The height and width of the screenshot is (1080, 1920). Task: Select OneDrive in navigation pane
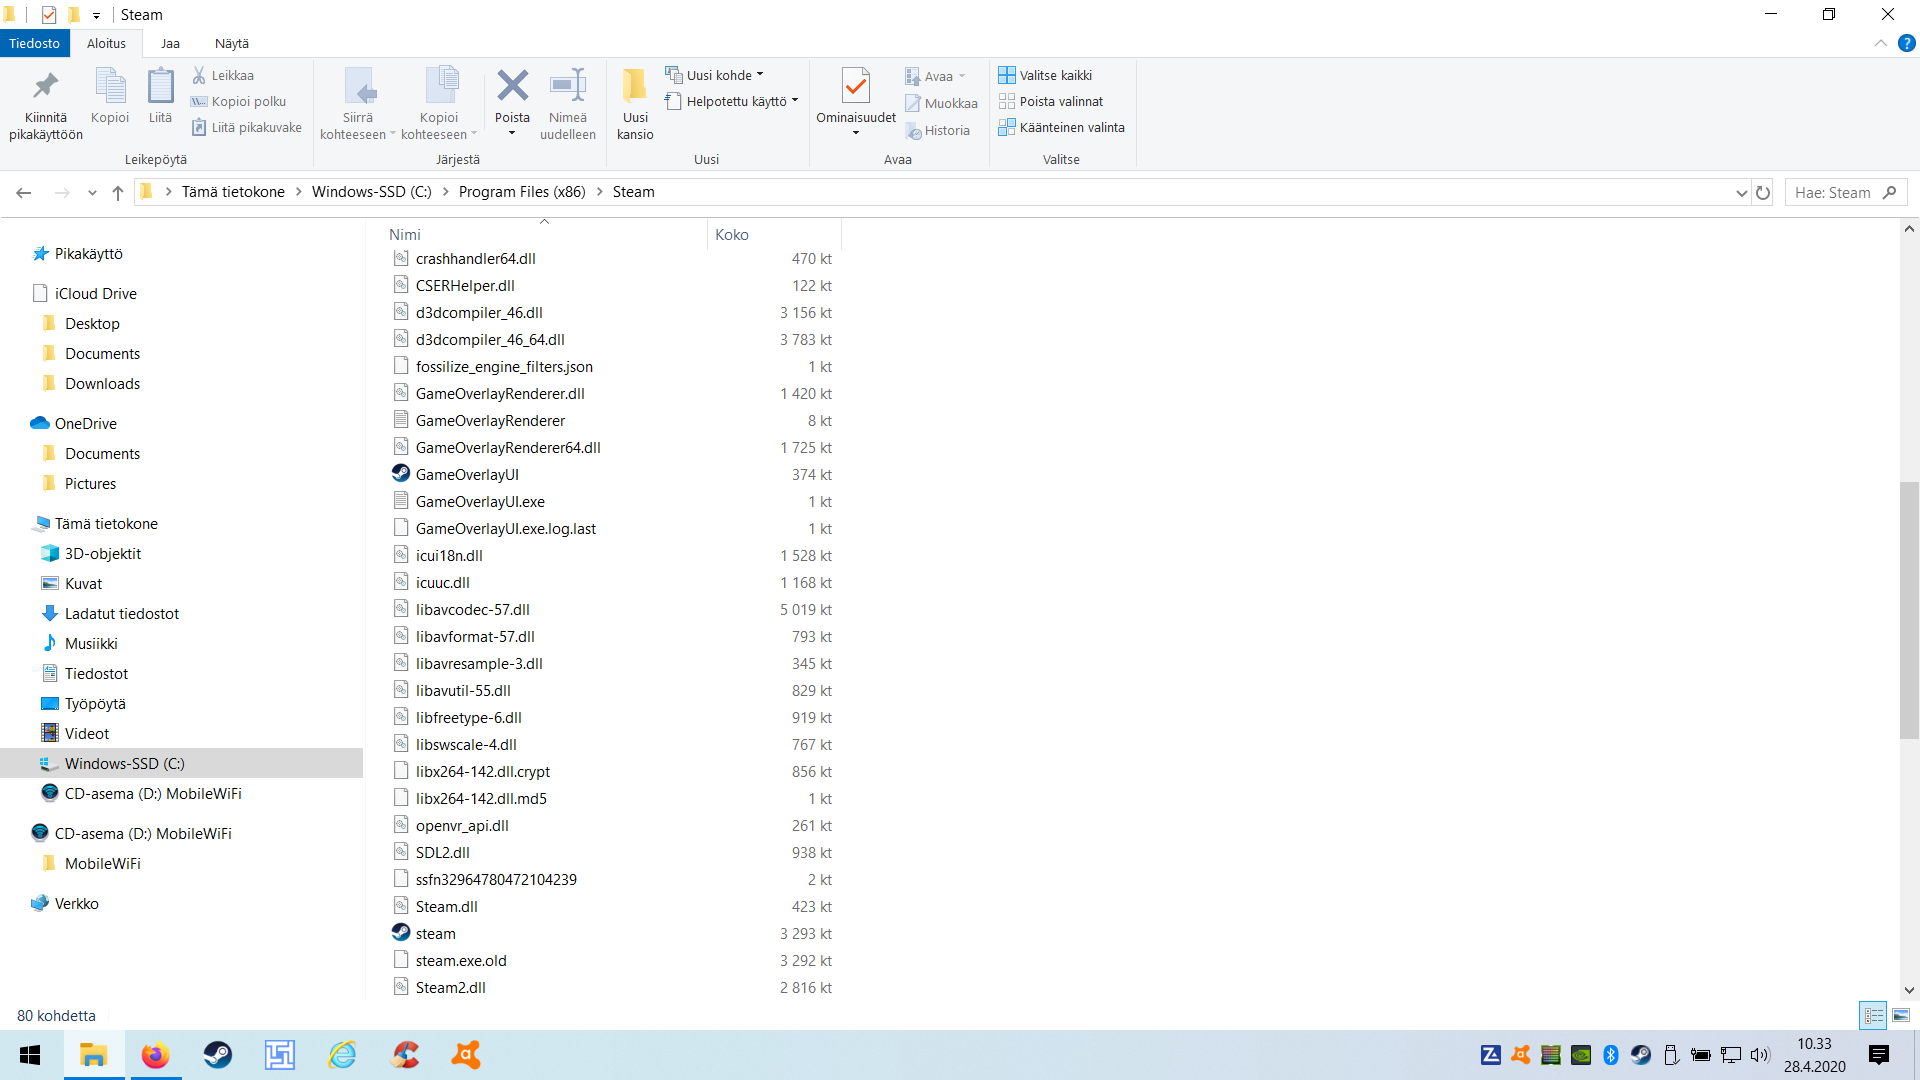coord(74,423)
